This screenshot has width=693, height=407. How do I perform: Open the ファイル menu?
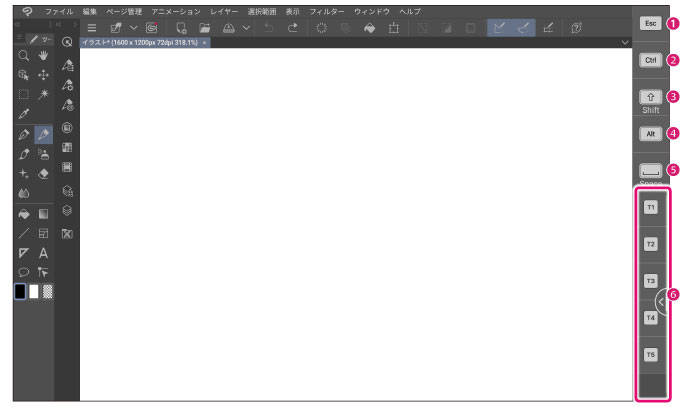click(x=59, y=11)
